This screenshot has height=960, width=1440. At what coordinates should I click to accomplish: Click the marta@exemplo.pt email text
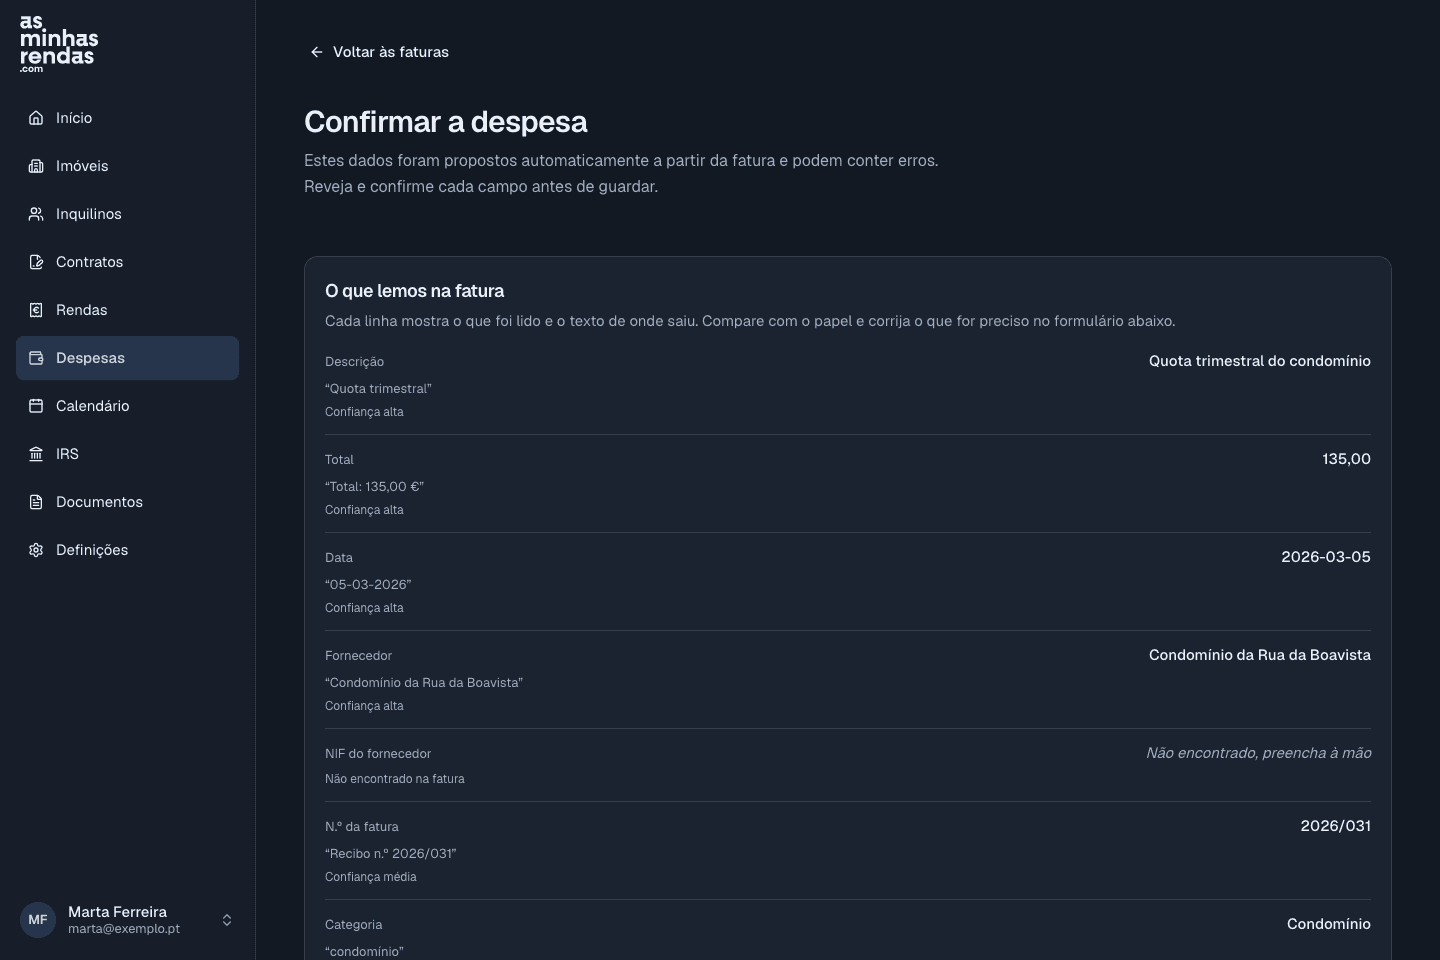pyautogui.click(x=124, y=929)
